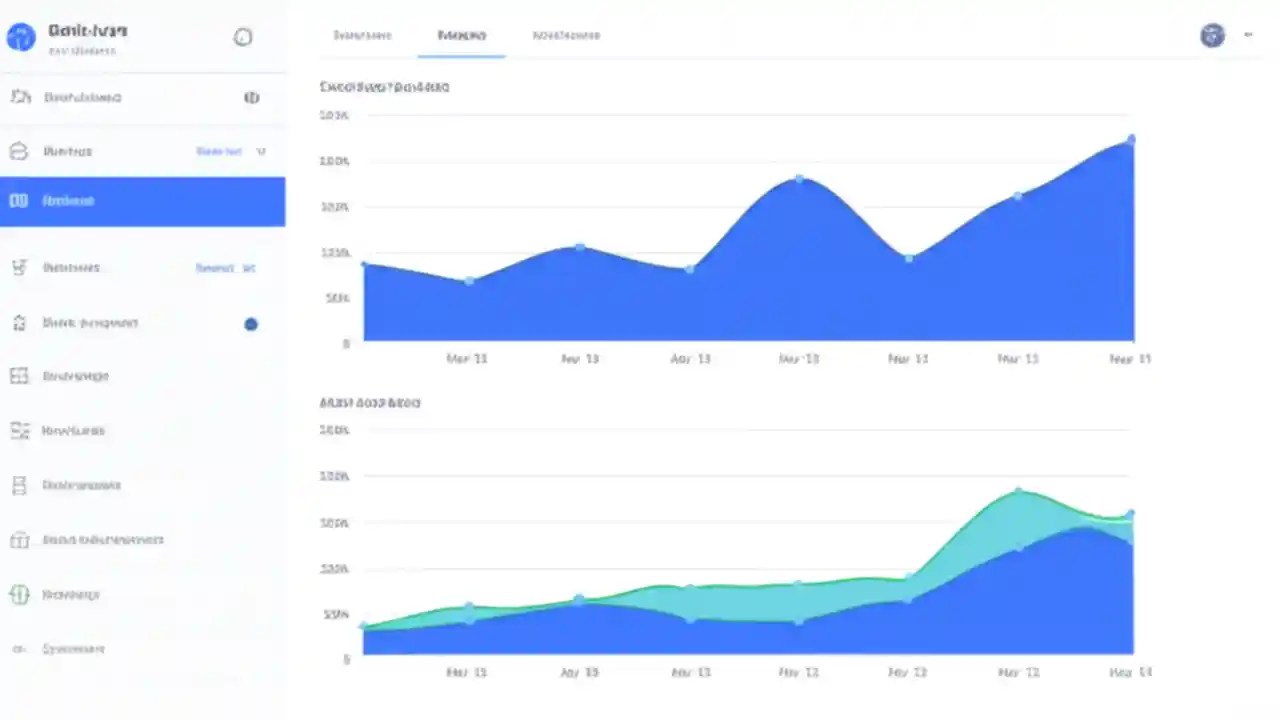Click the blue link on the second sidebar row
The height and width of the screenshot is (720, 1280).
(218, 151)
